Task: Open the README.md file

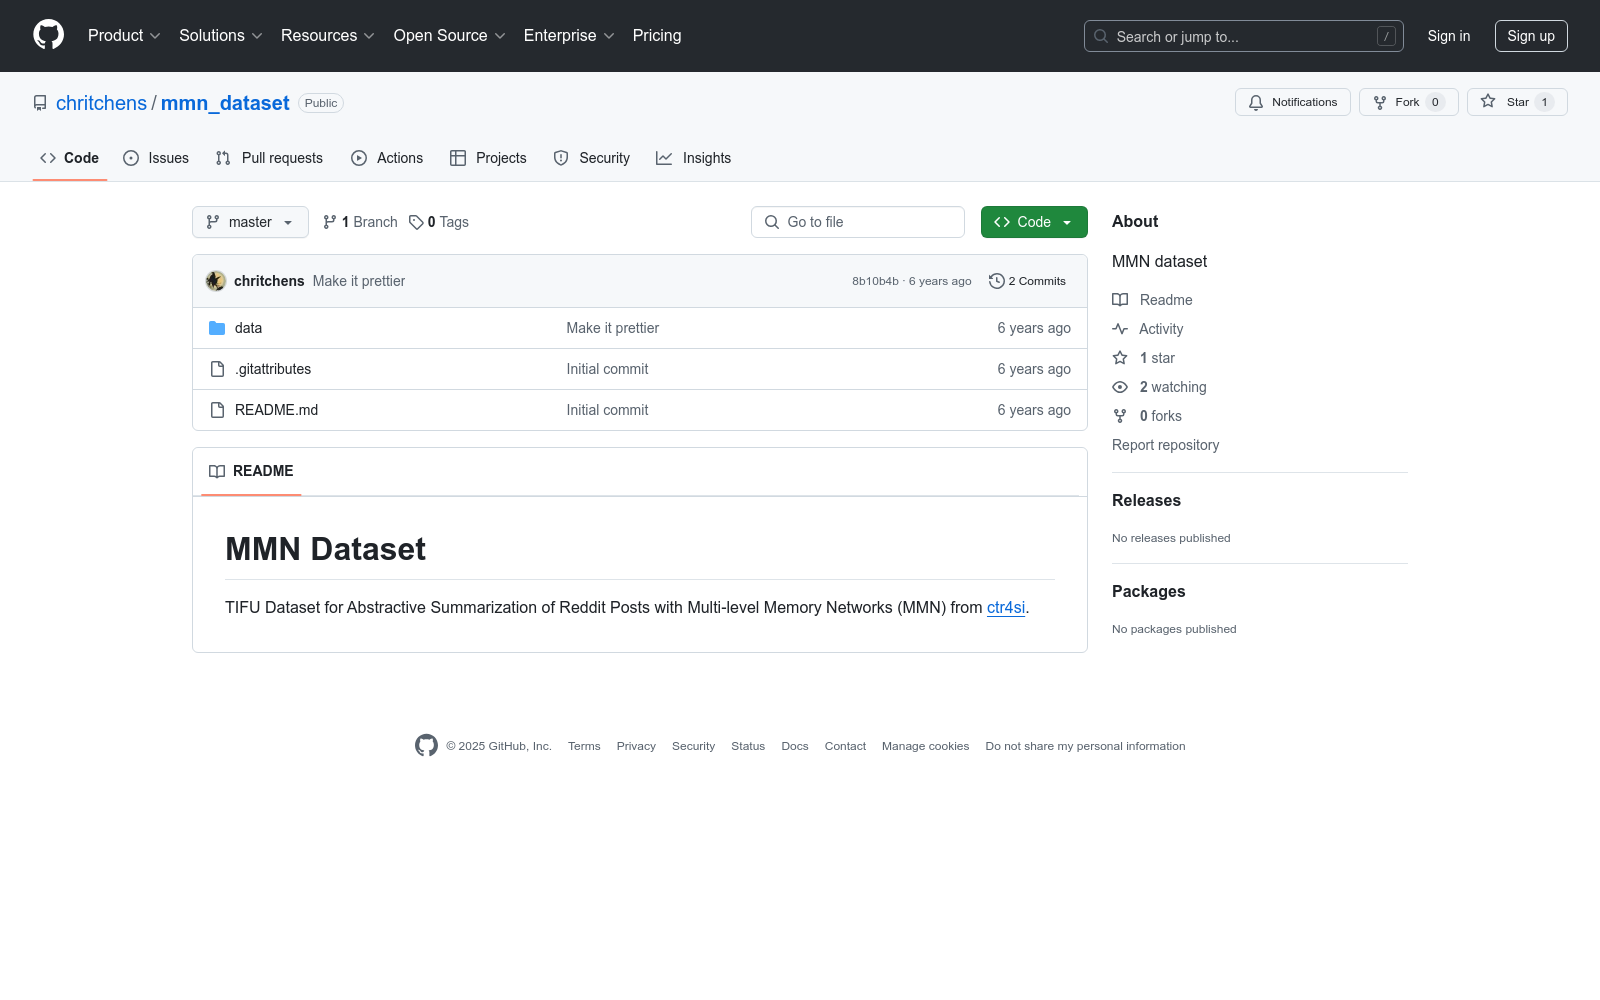Action: (x=276, y=410)
